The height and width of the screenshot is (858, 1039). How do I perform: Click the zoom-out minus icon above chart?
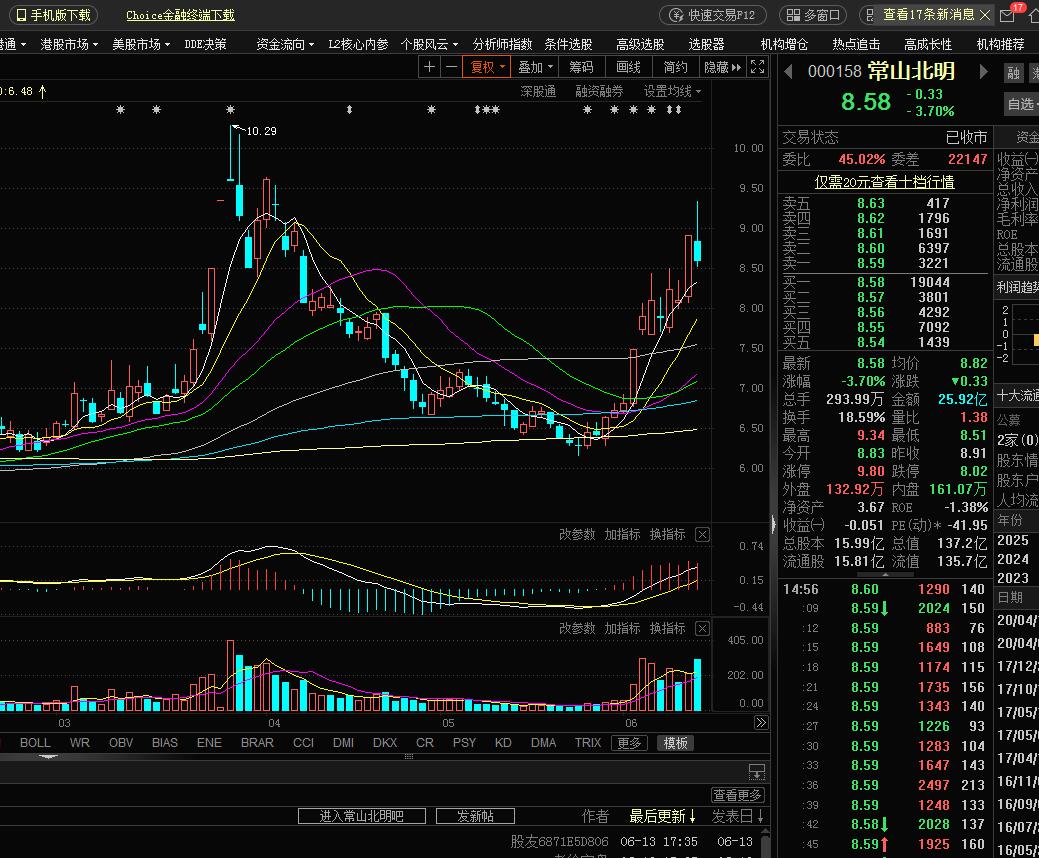click(x=452, y=67)
